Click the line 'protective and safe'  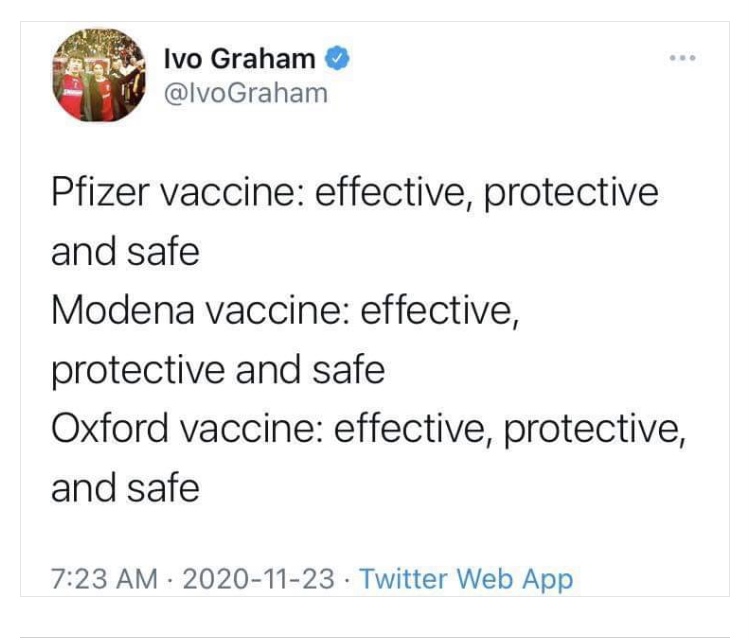(218, 371)
